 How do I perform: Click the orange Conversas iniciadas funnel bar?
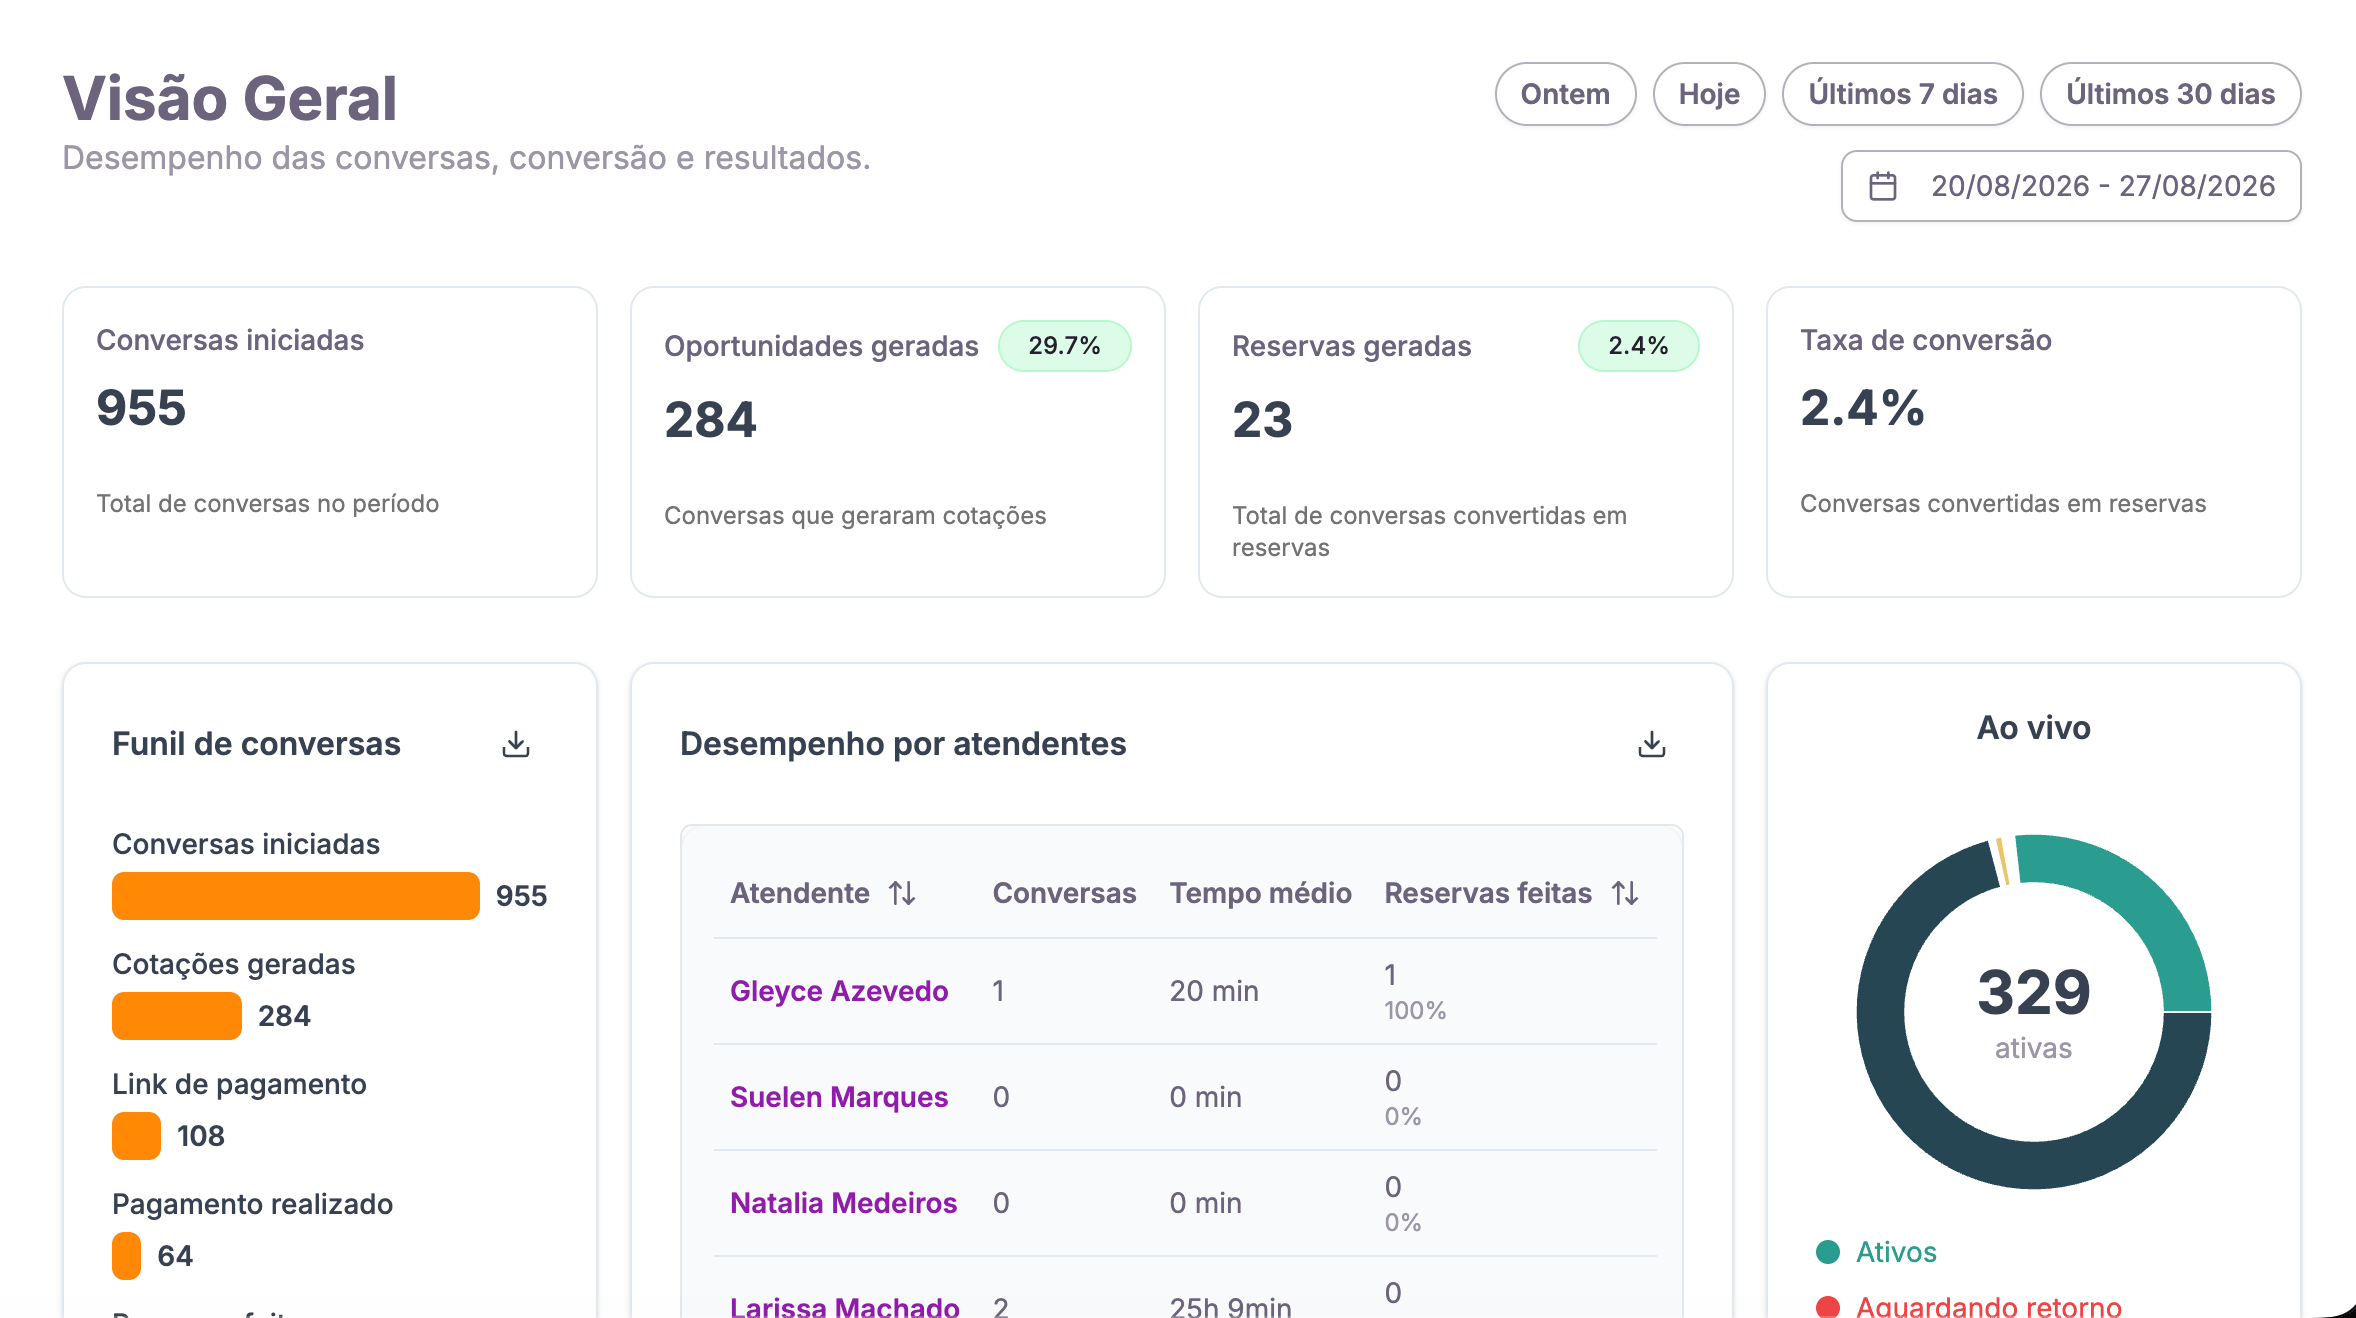coord(296,896)
